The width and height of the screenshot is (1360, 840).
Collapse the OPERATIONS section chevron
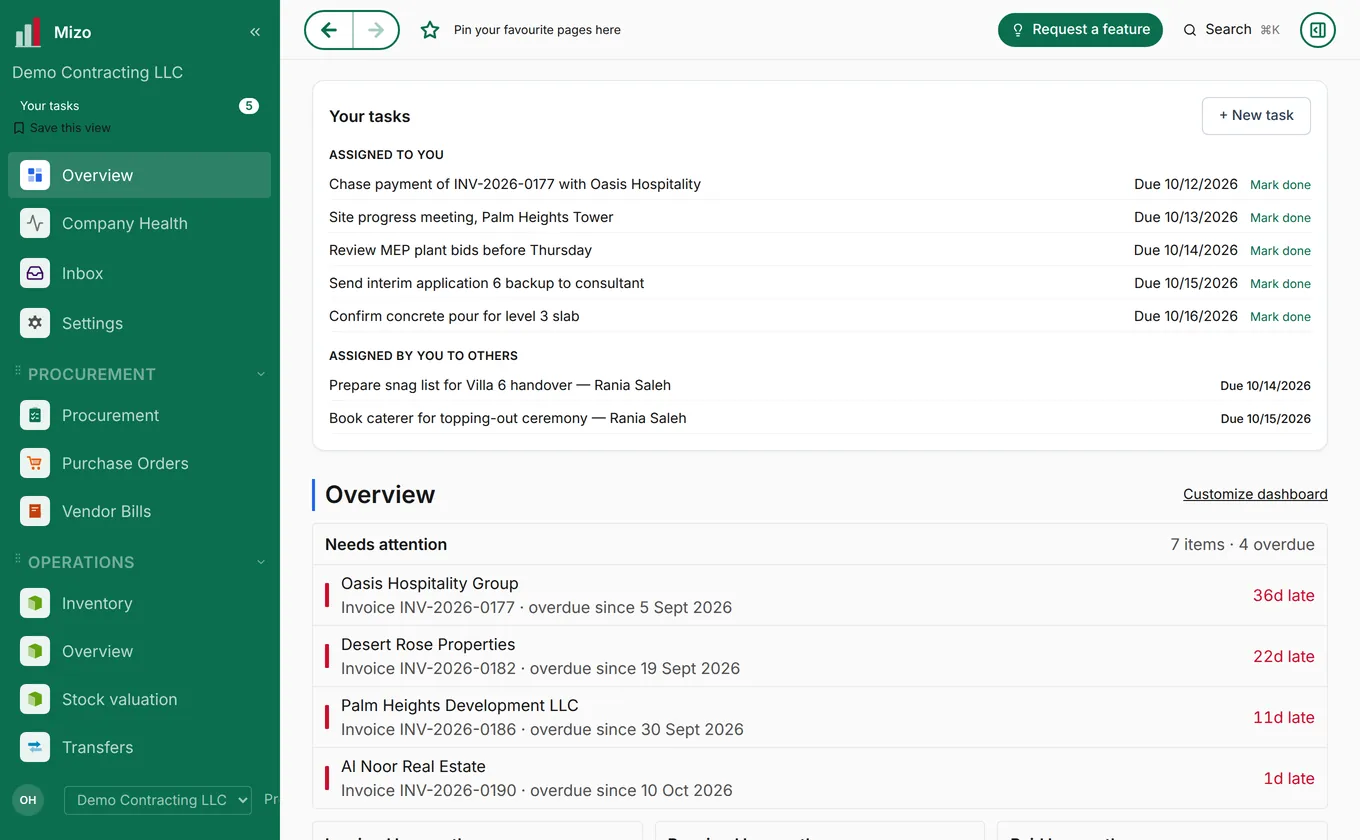pyautogui.click(x=261, y=562)
